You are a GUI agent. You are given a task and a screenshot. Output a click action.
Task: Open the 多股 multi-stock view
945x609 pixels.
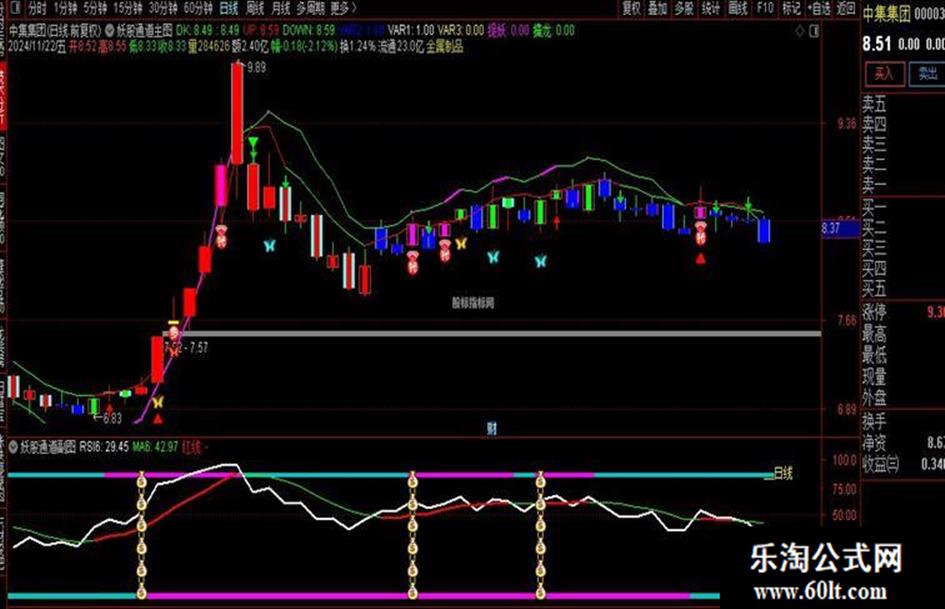pos(684,8)
